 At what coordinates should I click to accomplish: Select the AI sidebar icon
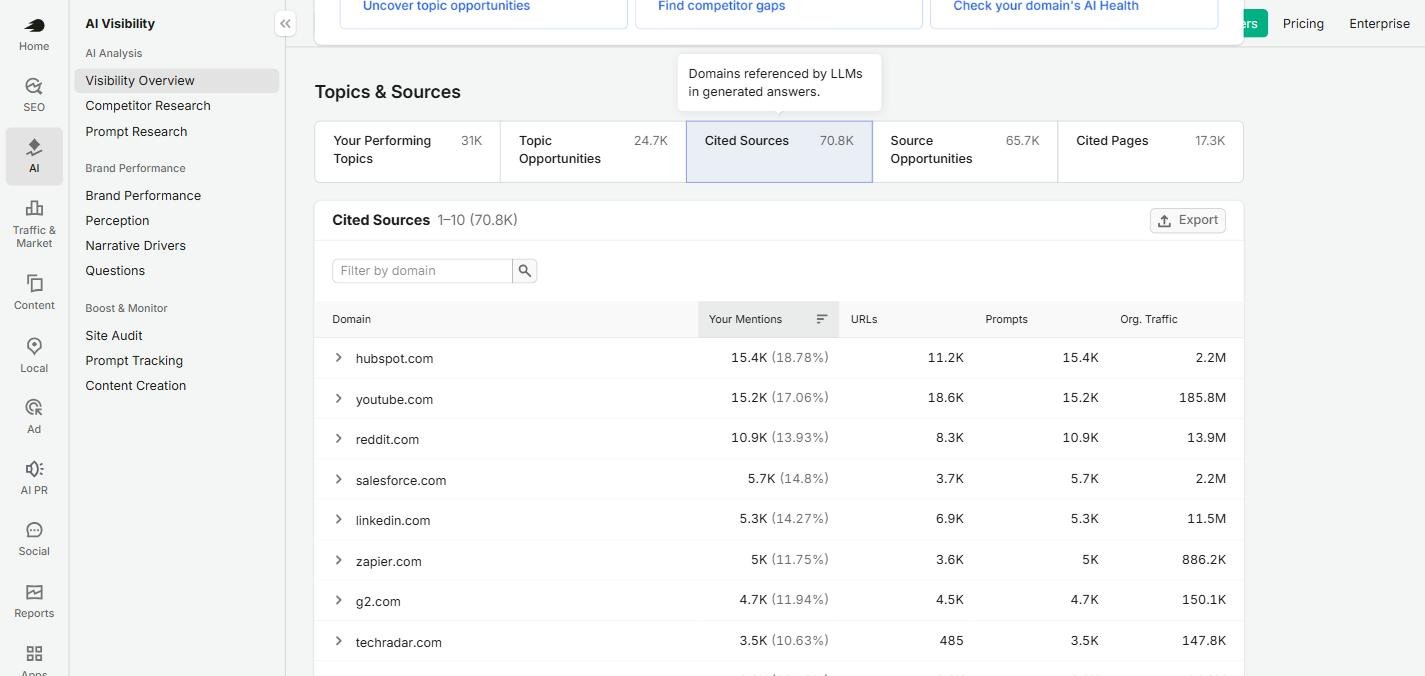coord(34,148)
